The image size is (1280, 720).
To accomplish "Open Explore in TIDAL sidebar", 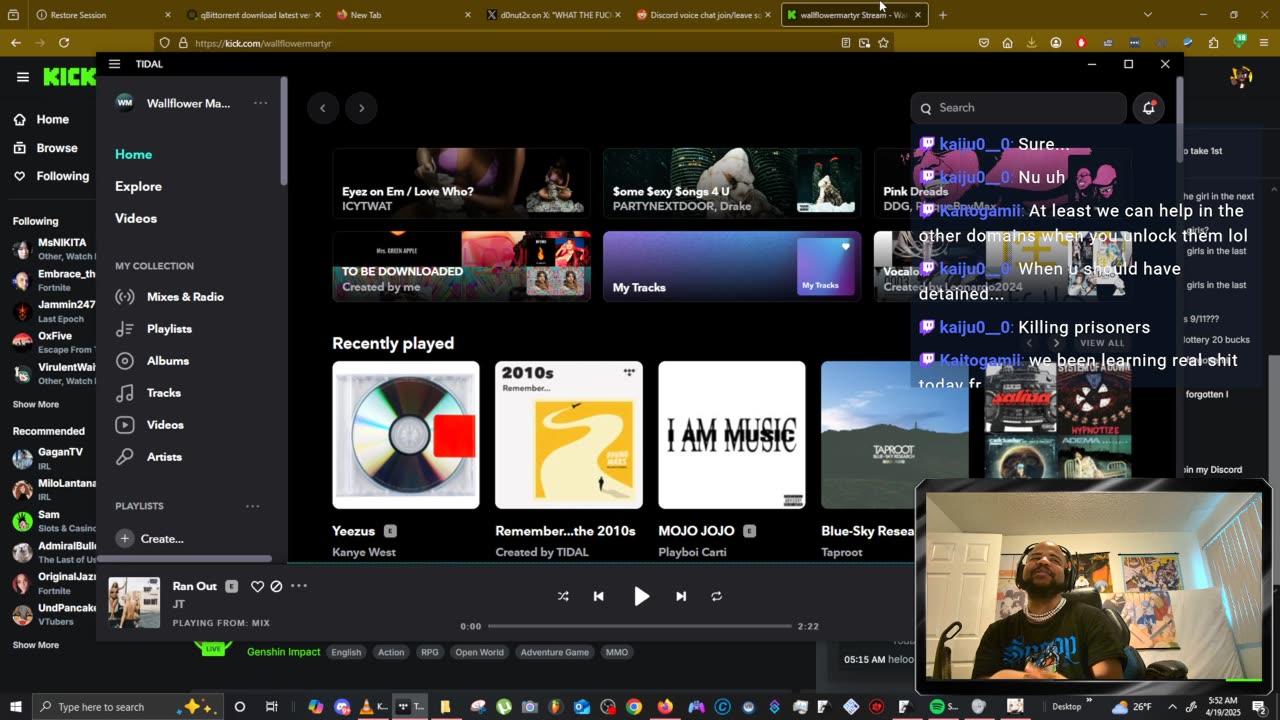I will 138,186.
